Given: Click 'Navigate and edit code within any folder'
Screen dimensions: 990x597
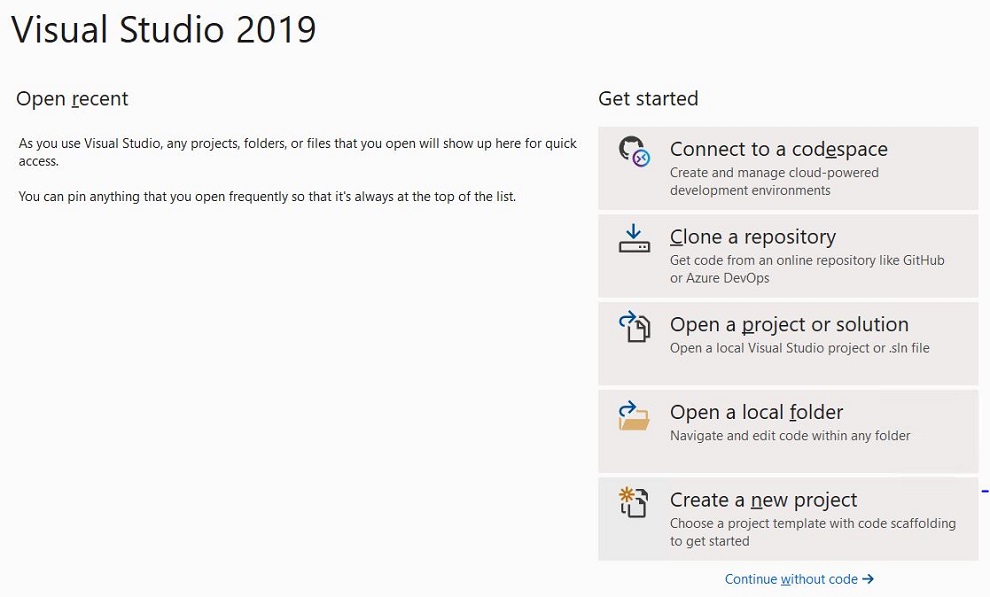Looking at the screenshot, I should pyautogui.click(x=790, y=435).
